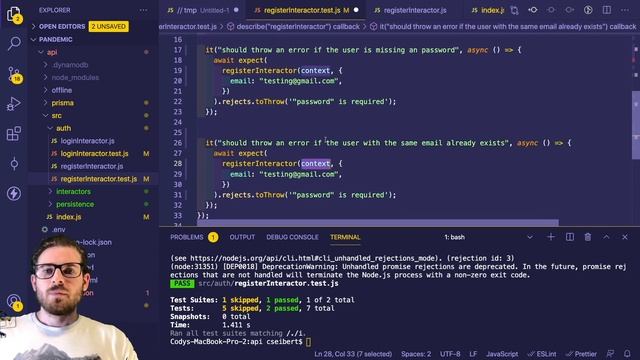Open the Run and Debug view
The width and height of the screenshot is (640, 360).
tap(14, 104)
